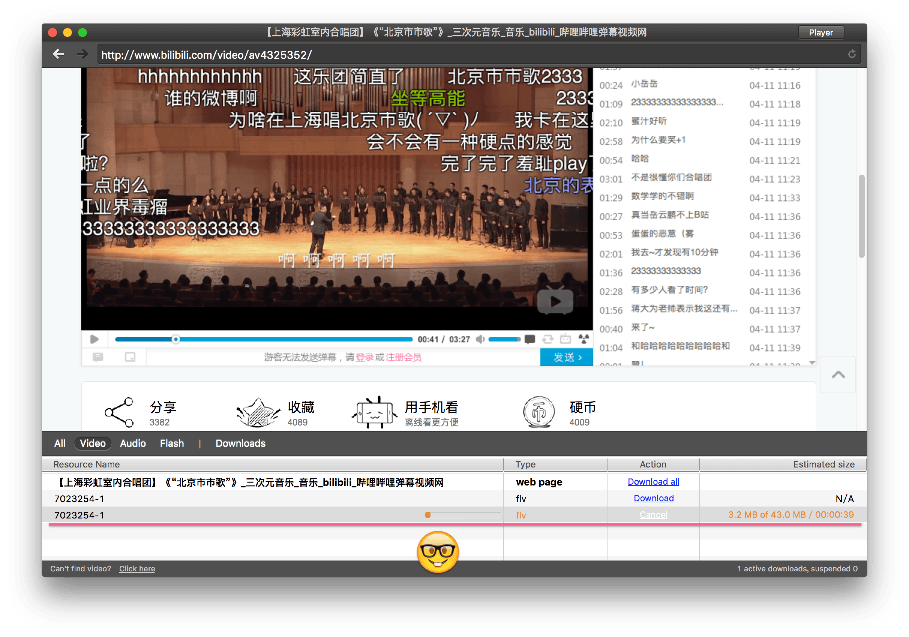The width and height of the screenshot is (909, 637).
Task: Click the back-to-top chevron button
Action: click(838, 375)
